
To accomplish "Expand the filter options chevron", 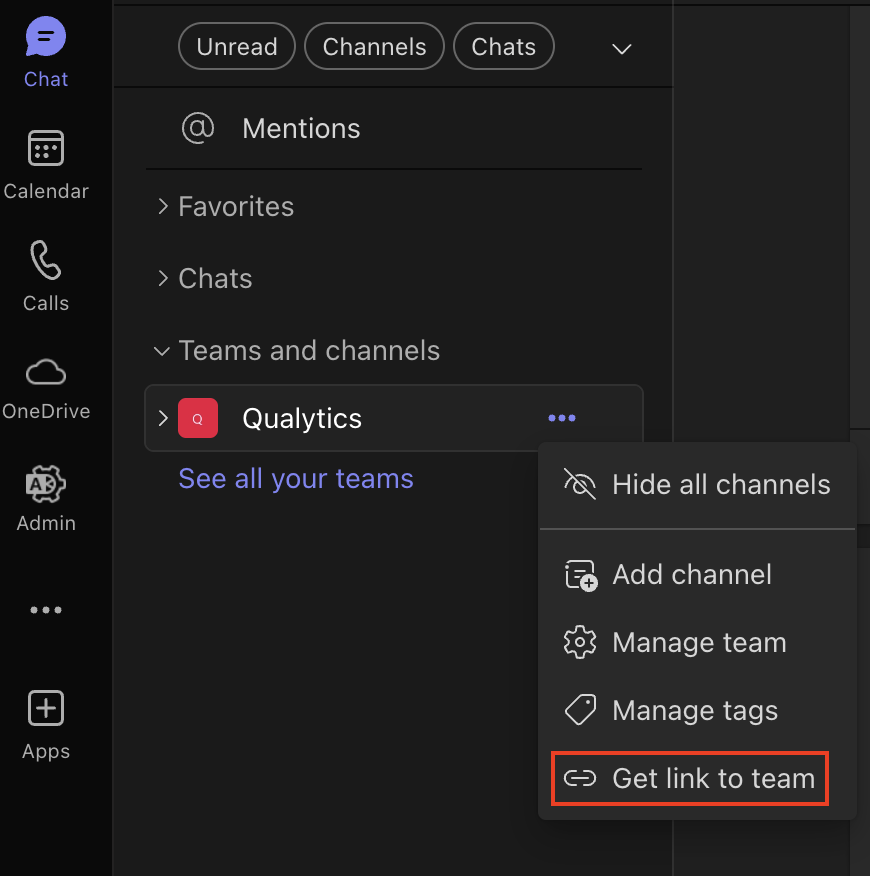I will tap(621, 49).
